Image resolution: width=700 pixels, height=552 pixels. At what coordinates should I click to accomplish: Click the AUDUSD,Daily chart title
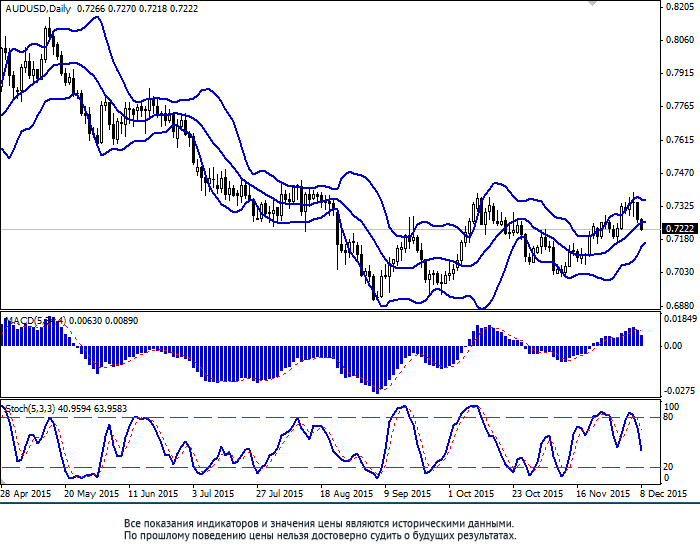coord(38,8)
